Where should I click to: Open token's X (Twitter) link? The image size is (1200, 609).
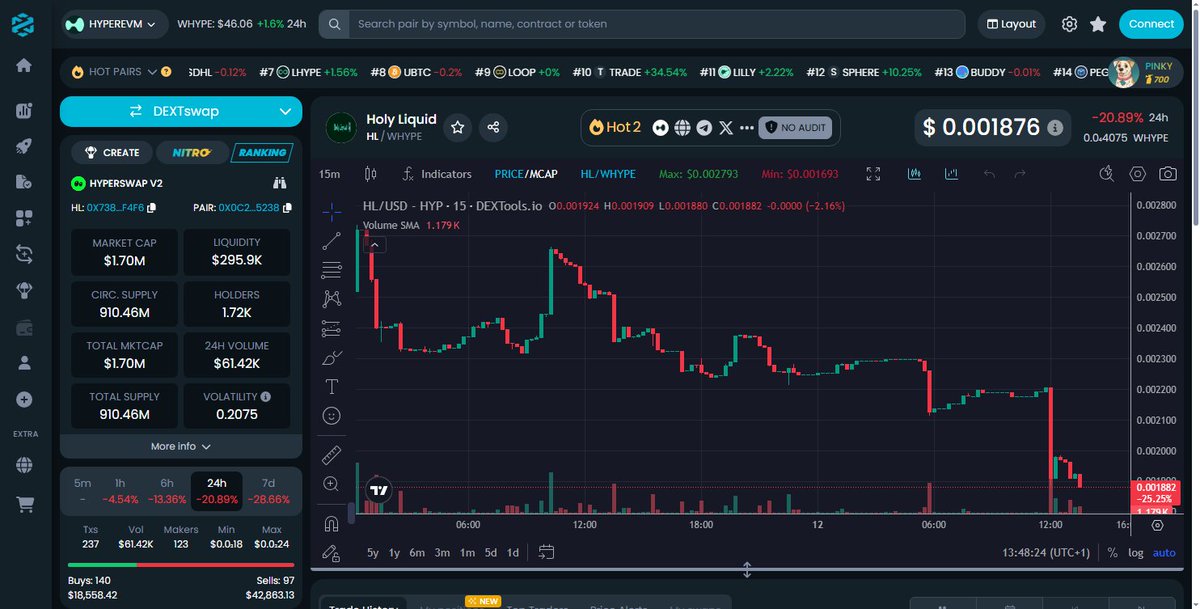point(726,127)
